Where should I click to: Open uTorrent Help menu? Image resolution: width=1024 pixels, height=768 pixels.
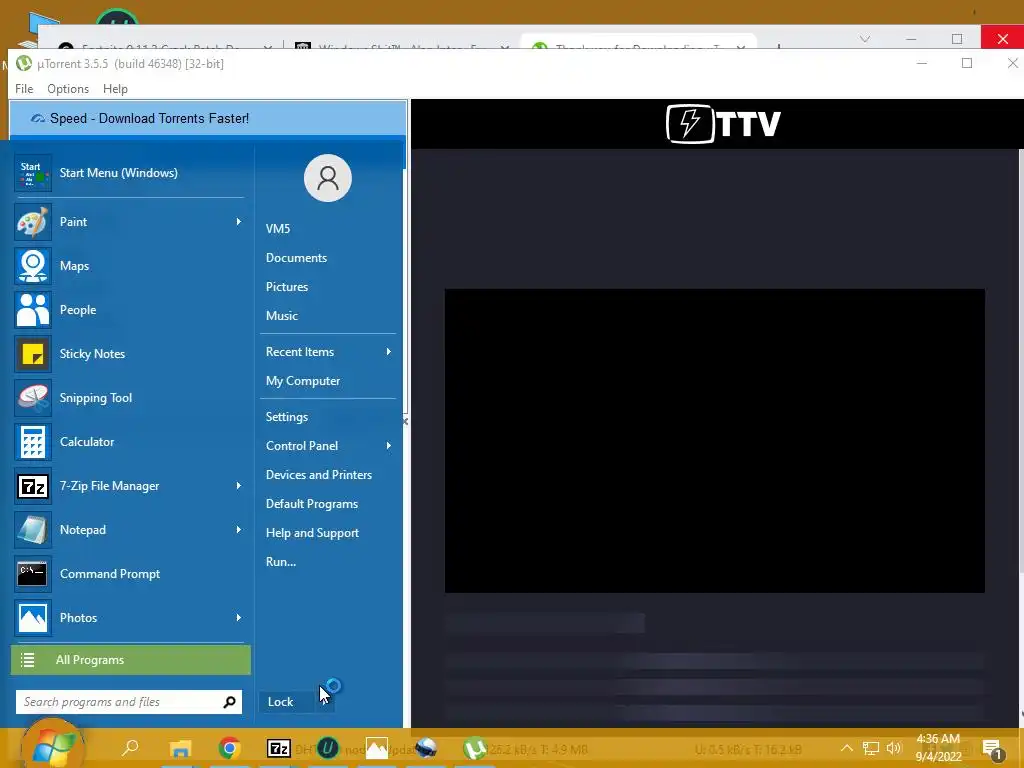115,89
